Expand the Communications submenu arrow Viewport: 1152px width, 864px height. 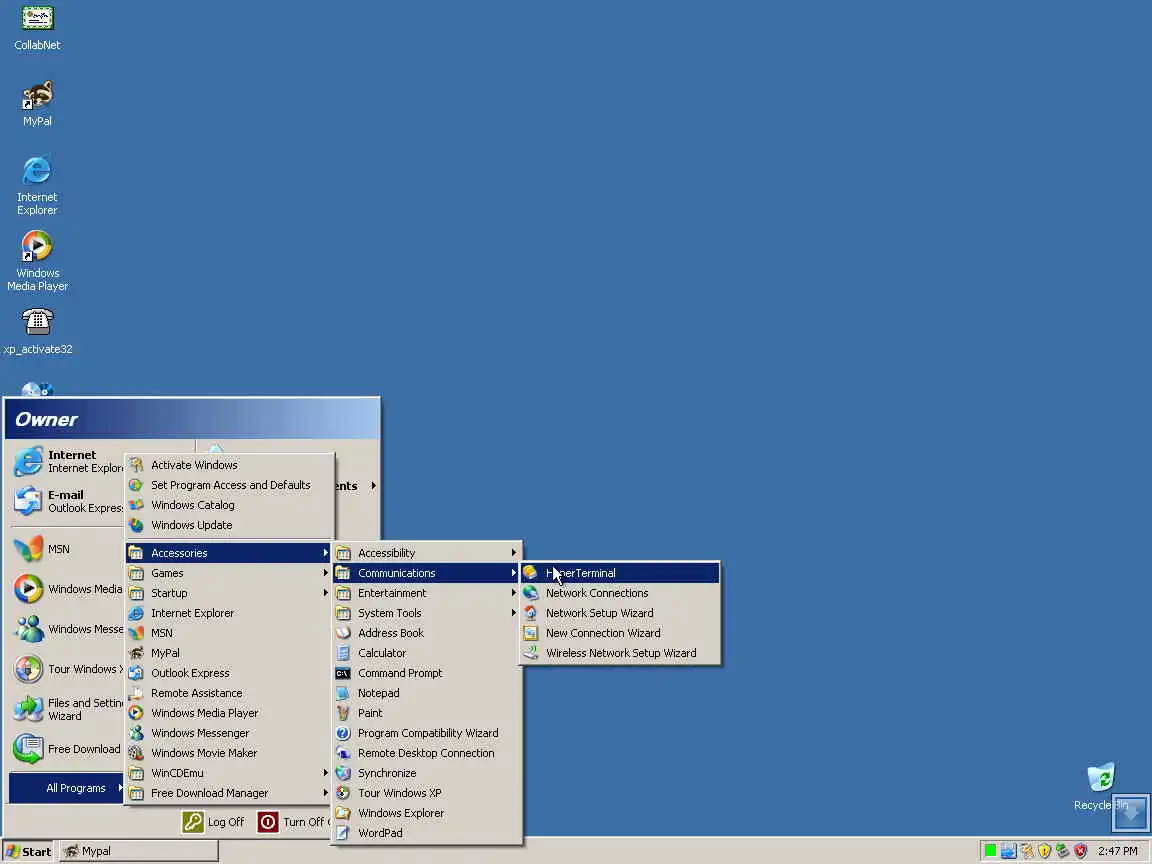tap(514, 573)
